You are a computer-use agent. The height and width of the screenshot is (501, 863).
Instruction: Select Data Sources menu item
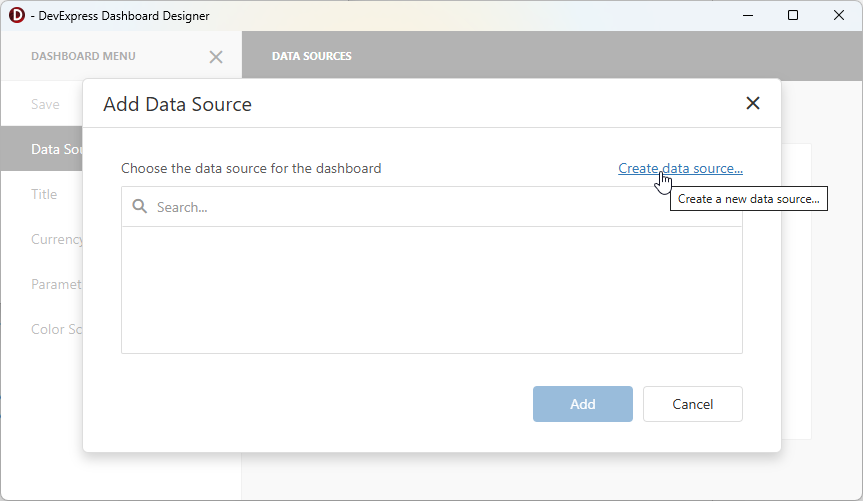42,149
